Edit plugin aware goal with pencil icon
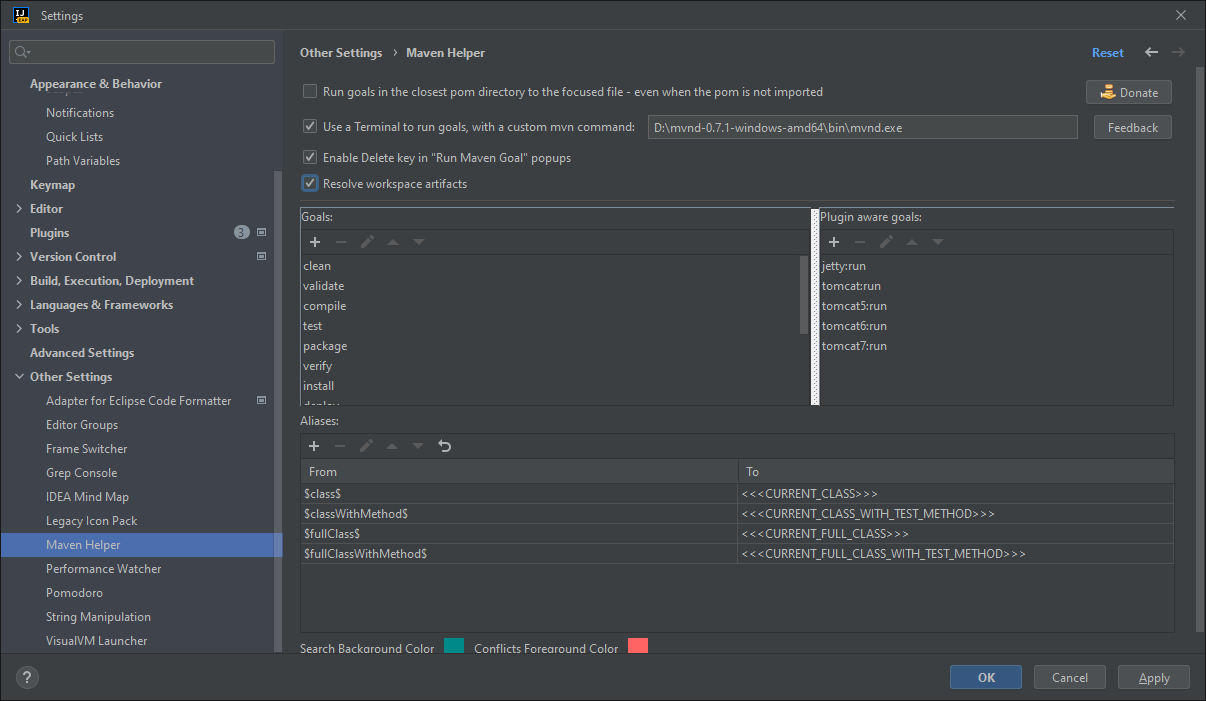The image size is (1206, 701). point(886,242)
